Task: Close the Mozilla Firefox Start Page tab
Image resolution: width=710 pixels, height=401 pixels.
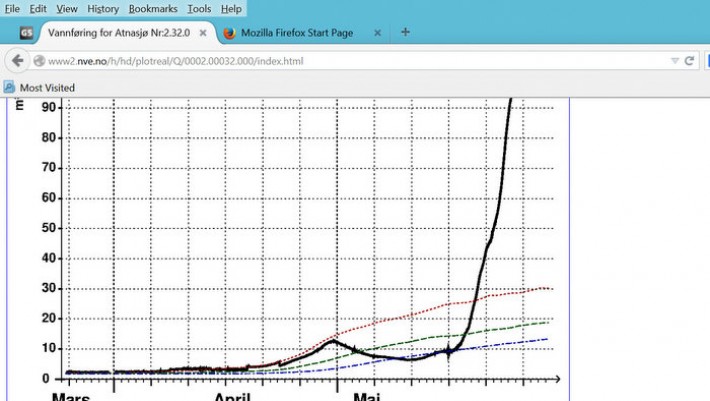Action: (377, 33)
